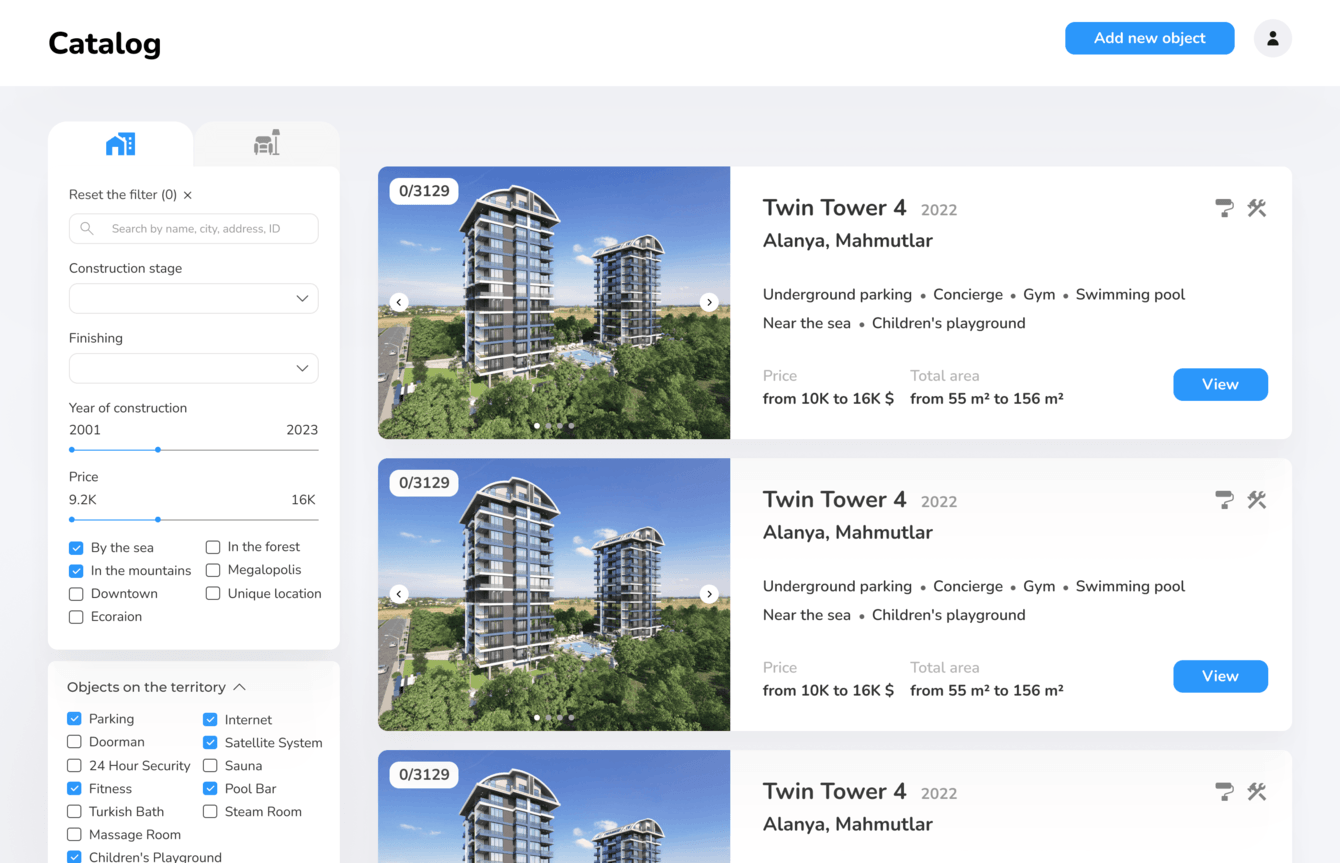
Task: Switch to the furniture interior tab
Action: (x=266, y=145)
